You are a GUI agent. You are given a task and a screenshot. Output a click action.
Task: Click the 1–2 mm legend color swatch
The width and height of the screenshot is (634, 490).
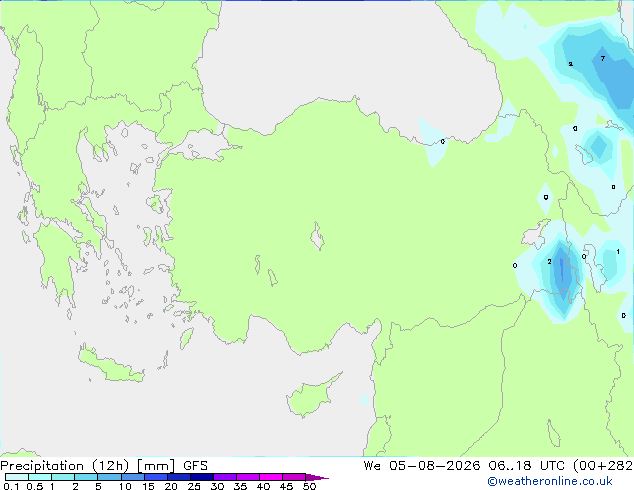tap(63, 477)
